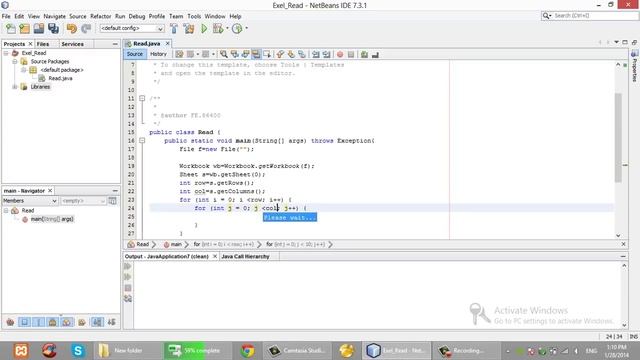Open the default config dropdown

click(x=132, y=28)
